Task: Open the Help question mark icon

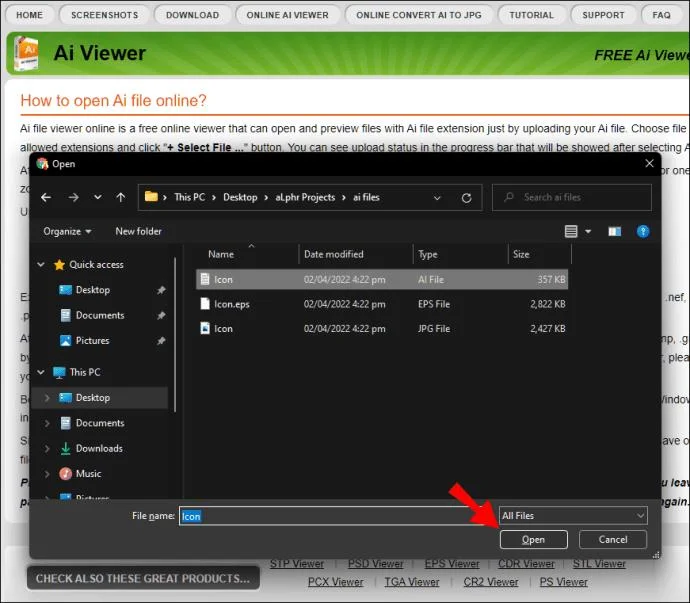Action: click(x=643, y=231)
